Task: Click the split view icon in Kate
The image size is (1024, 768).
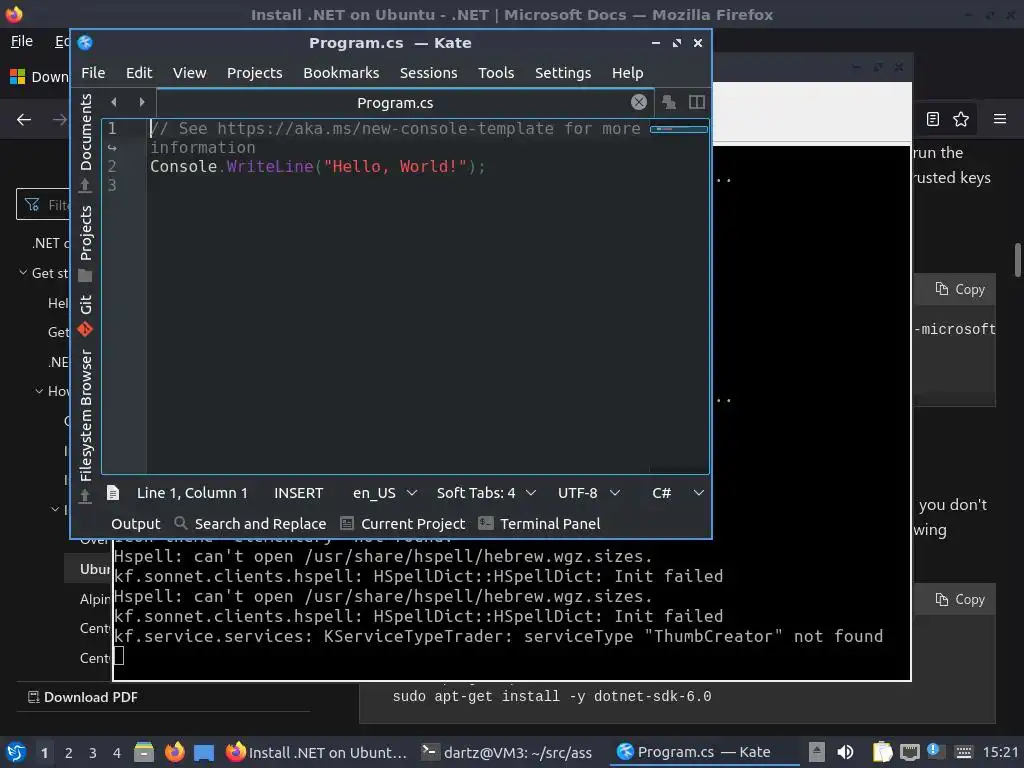Action: 697,102
